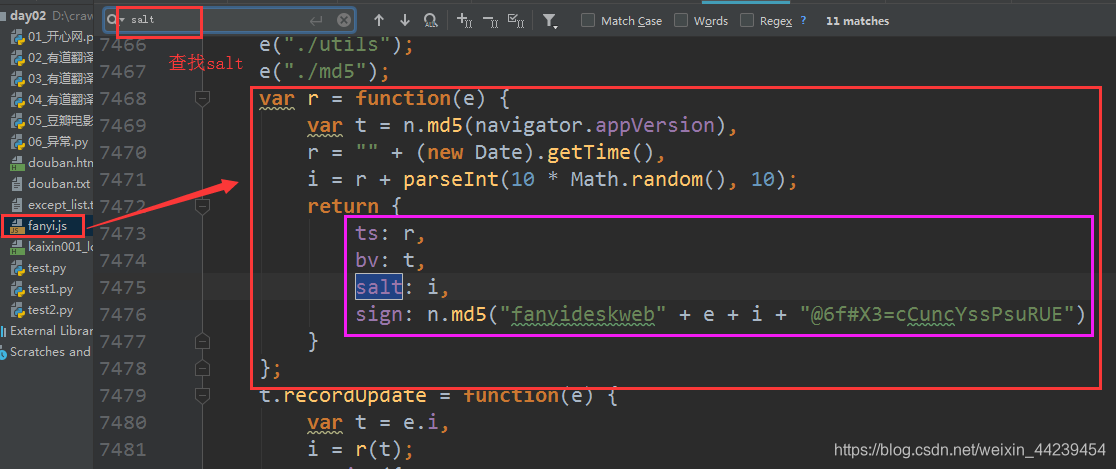This screenshot has width=1116, height=469.
Task: Click the JS icon beside fanyi.js
Action: pyautogui.click(x=18, y=226)
